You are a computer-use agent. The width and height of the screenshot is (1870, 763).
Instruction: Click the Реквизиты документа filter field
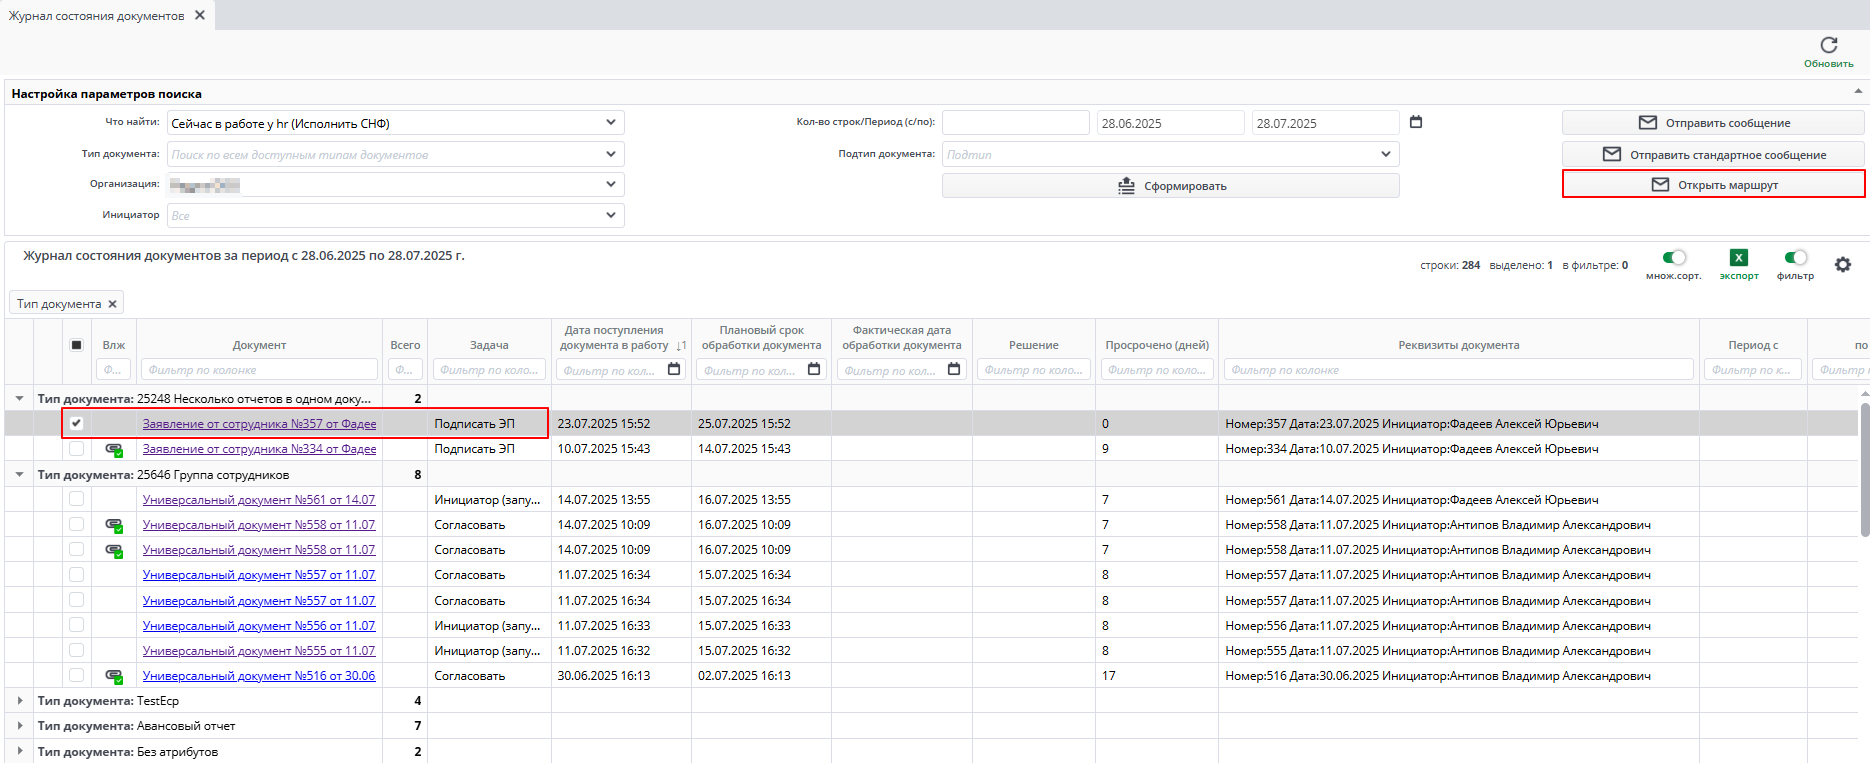pos(1458,370)
